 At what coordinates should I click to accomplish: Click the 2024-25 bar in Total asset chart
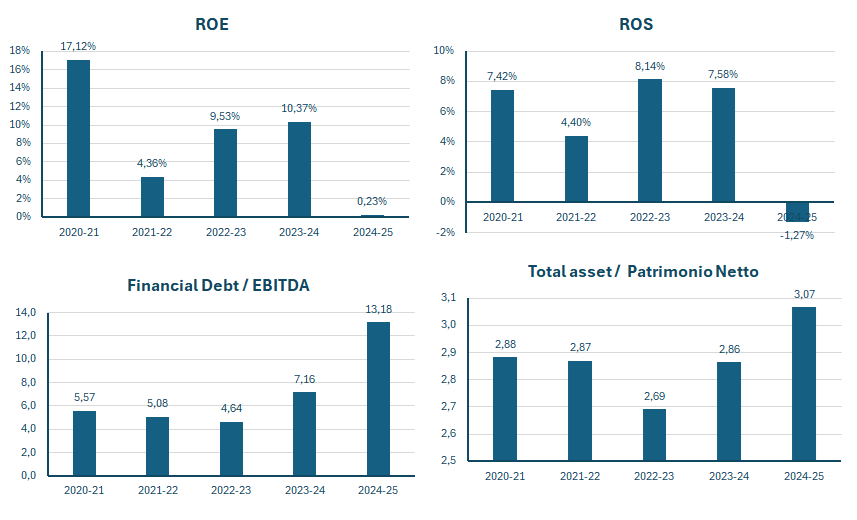pos(804,384)
